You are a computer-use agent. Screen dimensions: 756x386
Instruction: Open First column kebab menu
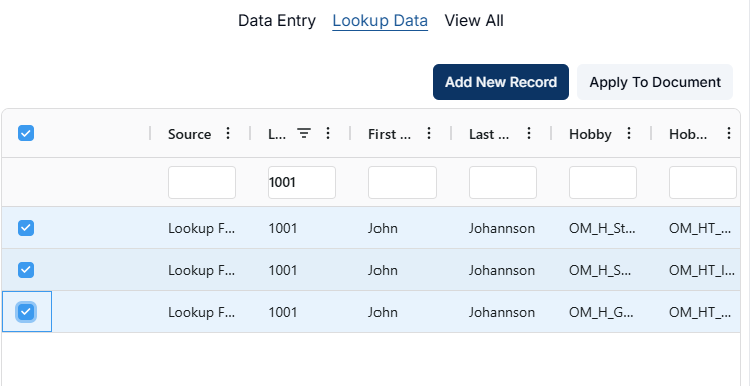[x=429, y=133]
